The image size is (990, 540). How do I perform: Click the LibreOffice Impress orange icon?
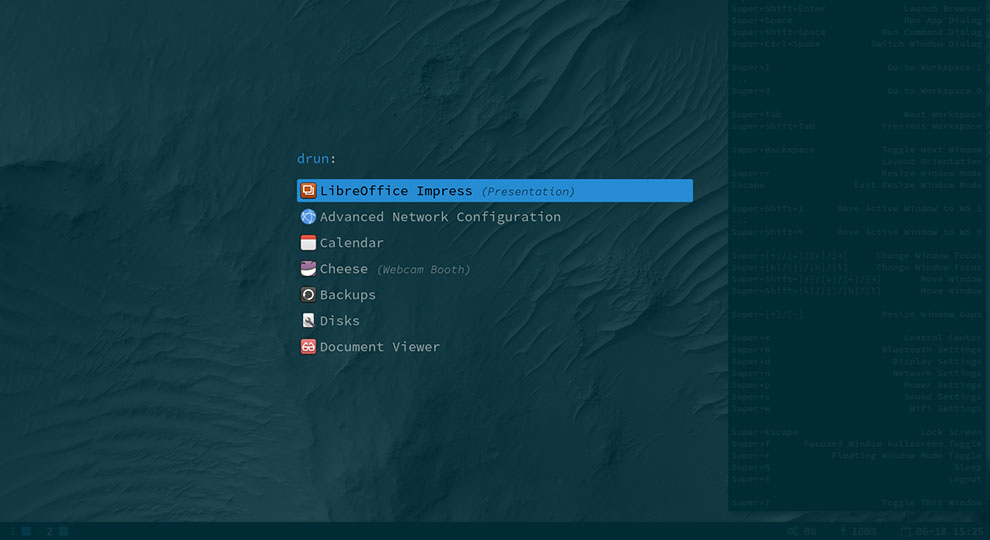pos(308,190)
